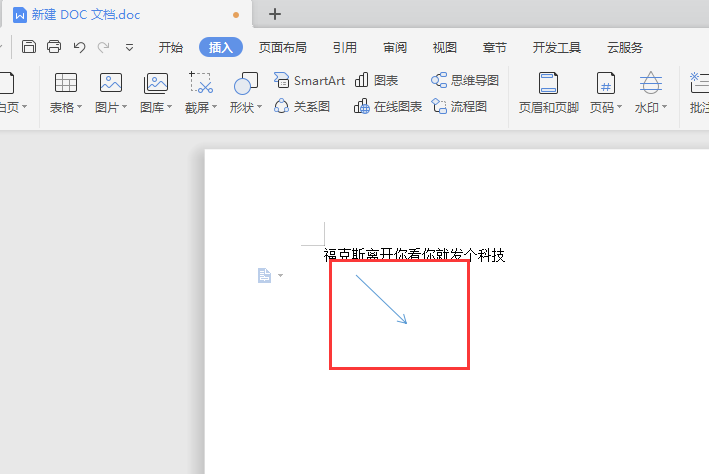This screenshot has height=474, width=709.
Task: Click the text line 福克斯离开你看你就发个科技
Action: [414, 255]
